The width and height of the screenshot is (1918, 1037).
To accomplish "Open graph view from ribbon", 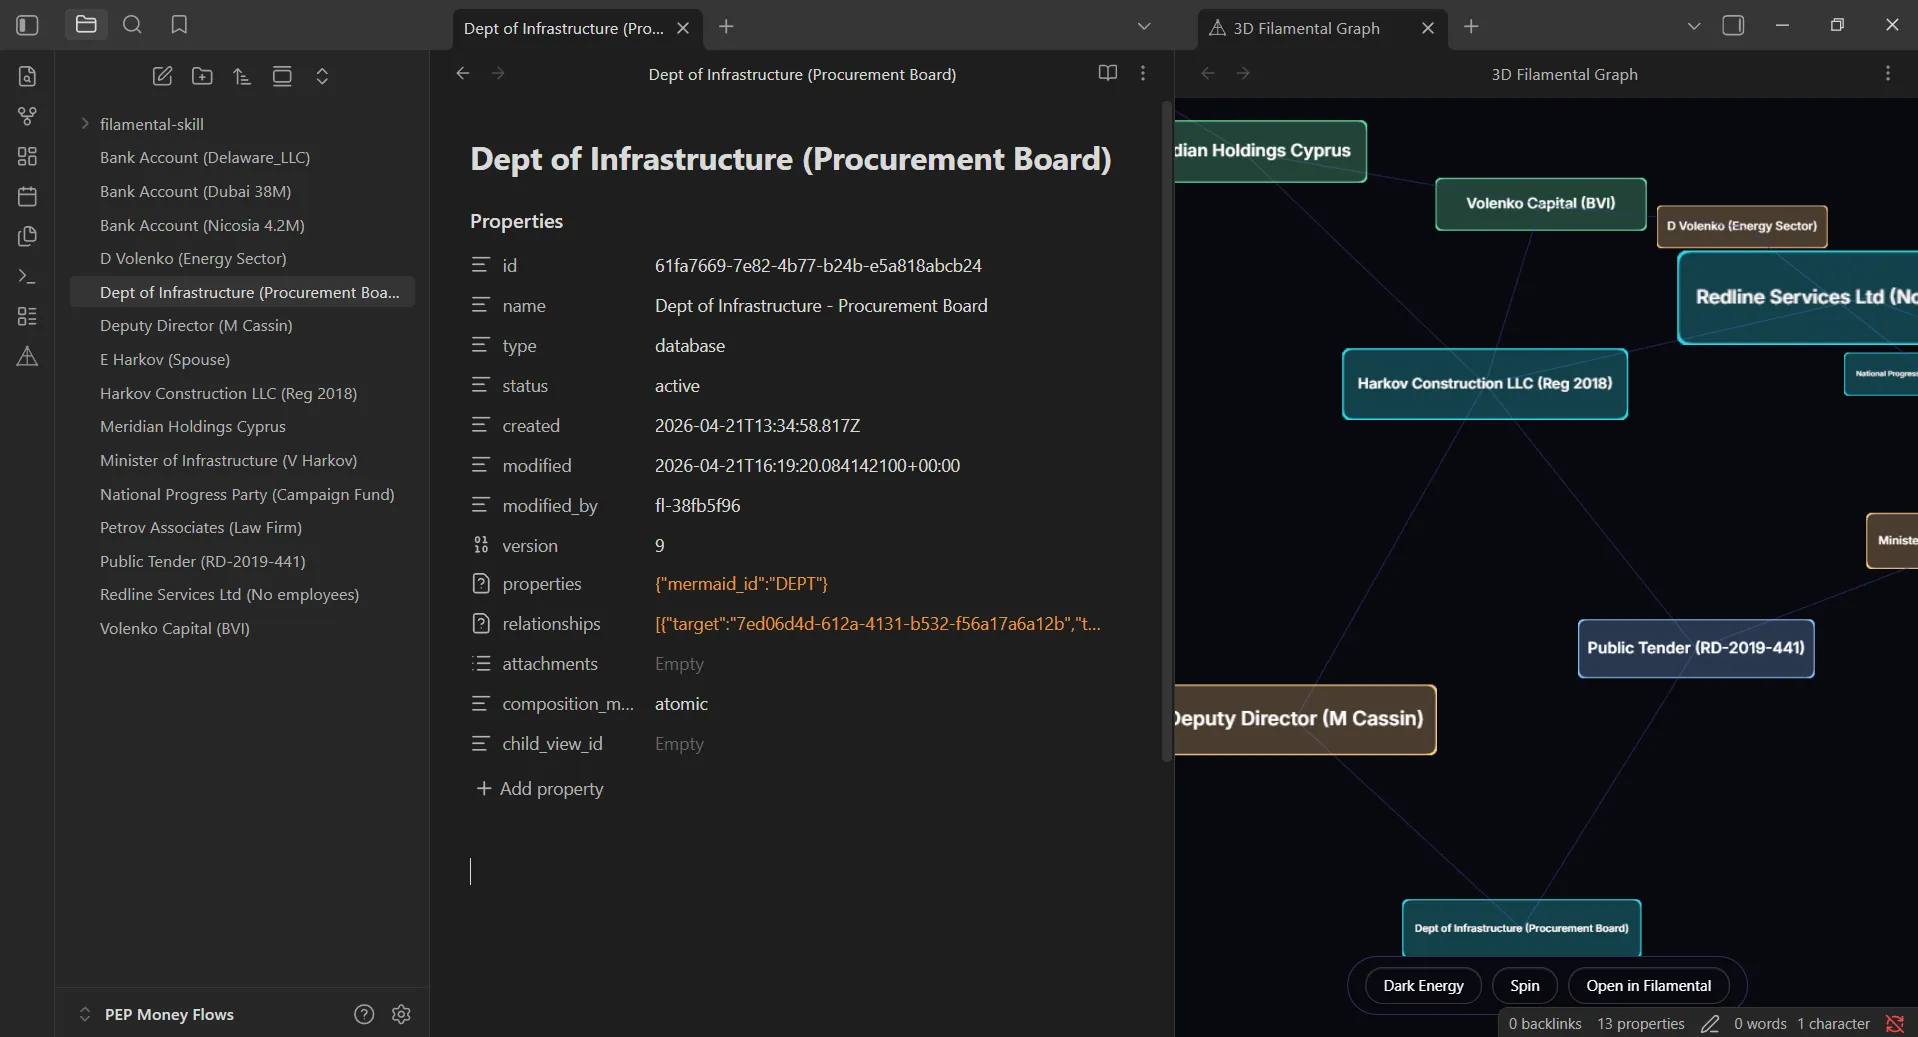I will tap(27, 116).
